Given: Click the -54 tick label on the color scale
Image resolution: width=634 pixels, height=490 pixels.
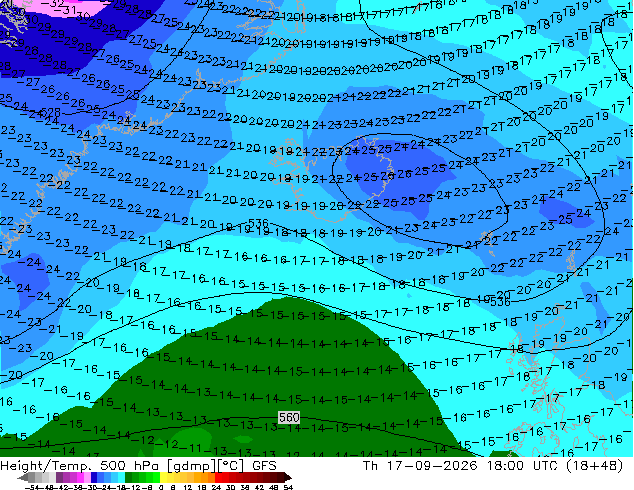Looking at the screenshot, I should point(32,487).
